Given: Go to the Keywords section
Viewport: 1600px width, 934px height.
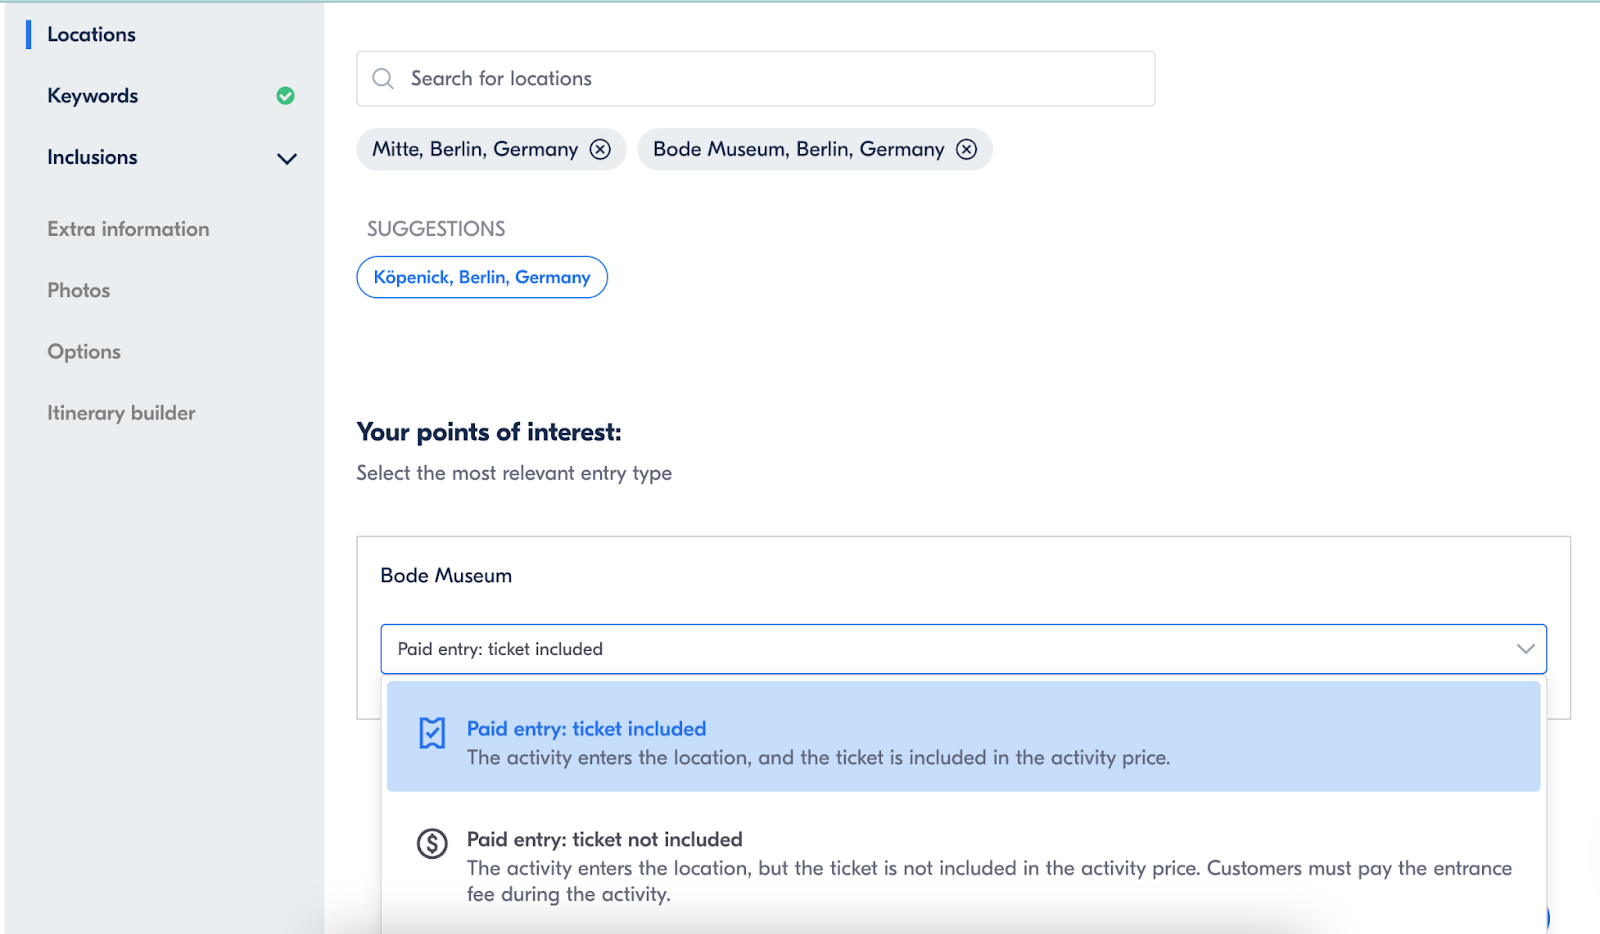Looking at the screenshot, I should [93, 96].
